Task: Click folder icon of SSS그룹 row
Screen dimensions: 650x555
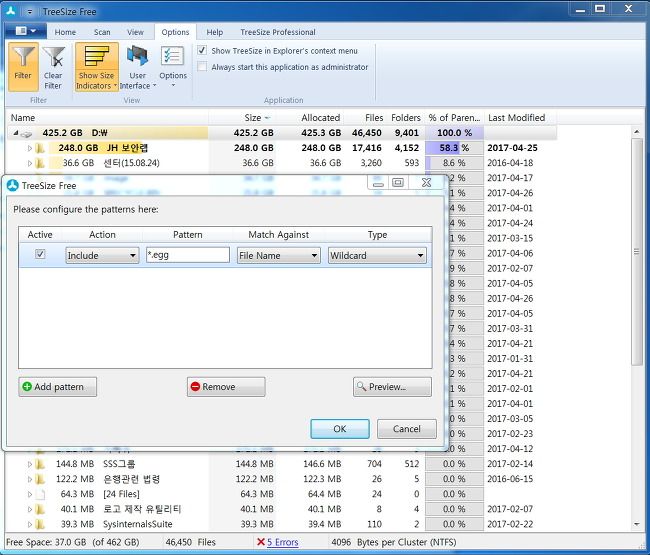Action: point(40,464)
